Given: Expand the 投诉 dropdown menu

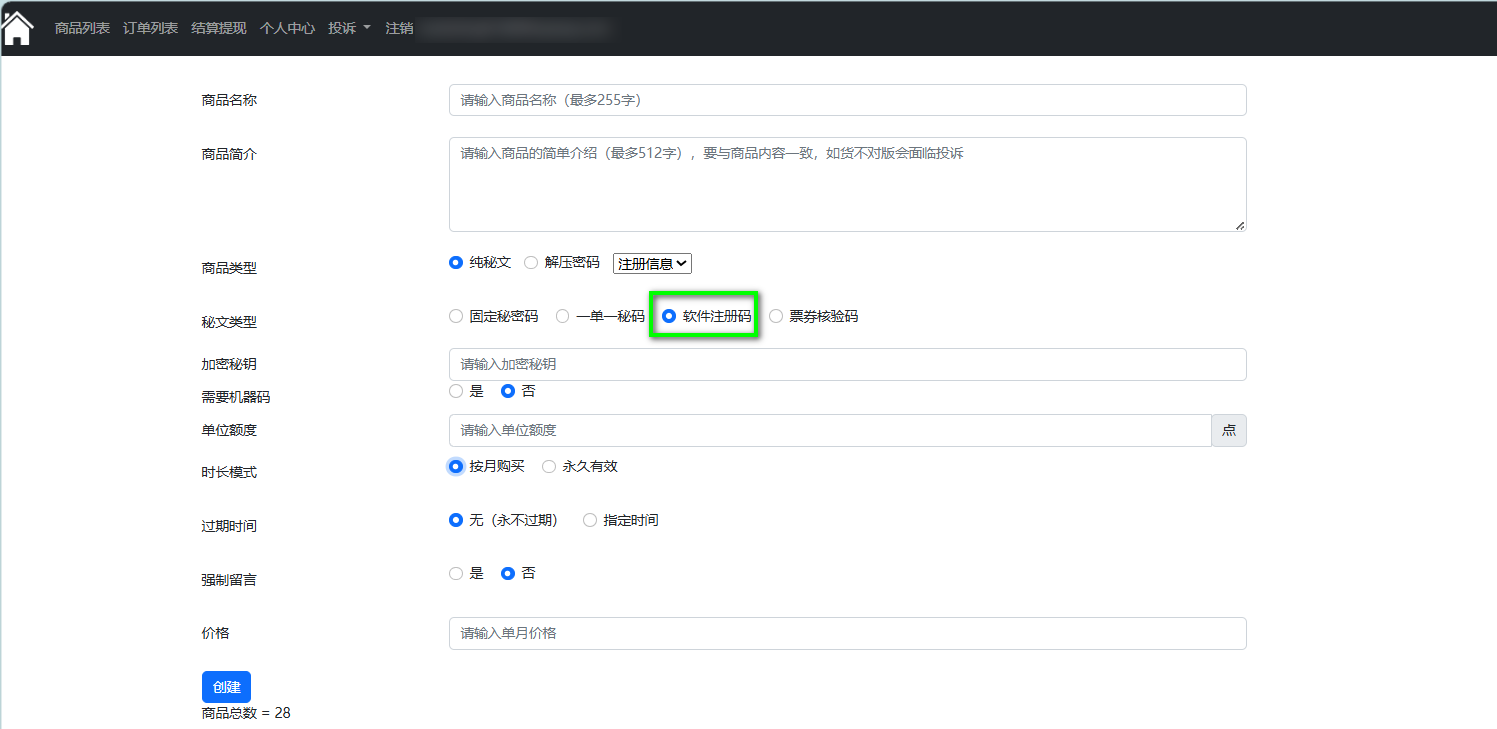Looking at the screenshot, I should pyautogui.click(x=349, y=28).
